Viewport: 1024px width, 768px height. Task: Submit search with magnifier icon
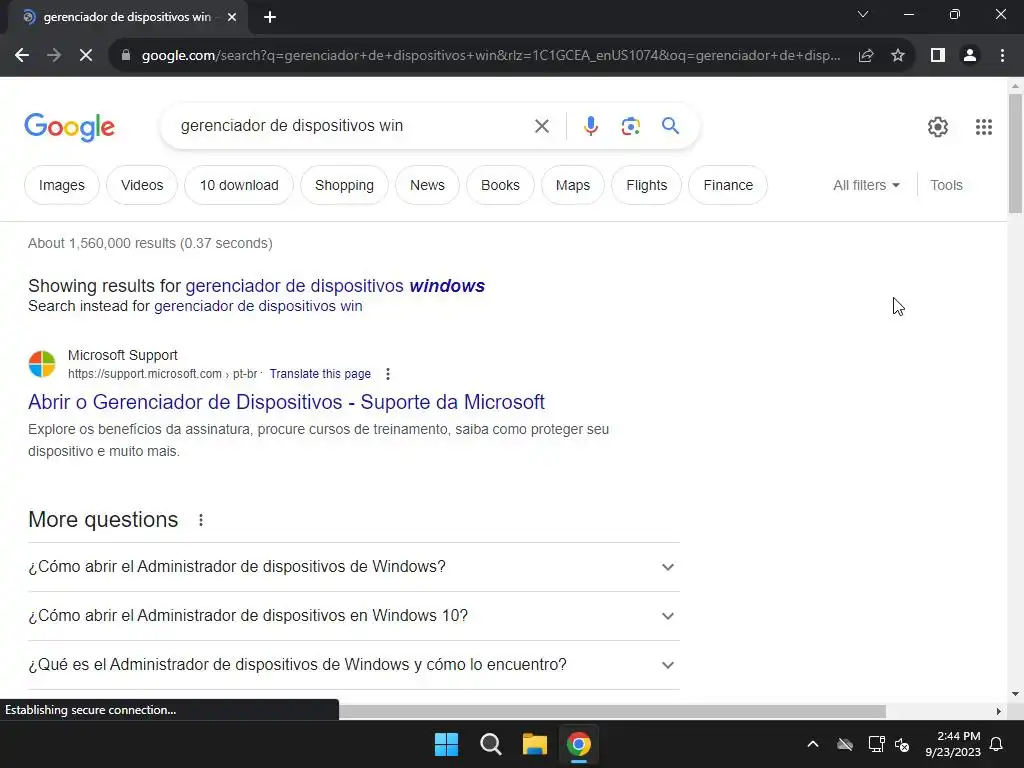671,125
